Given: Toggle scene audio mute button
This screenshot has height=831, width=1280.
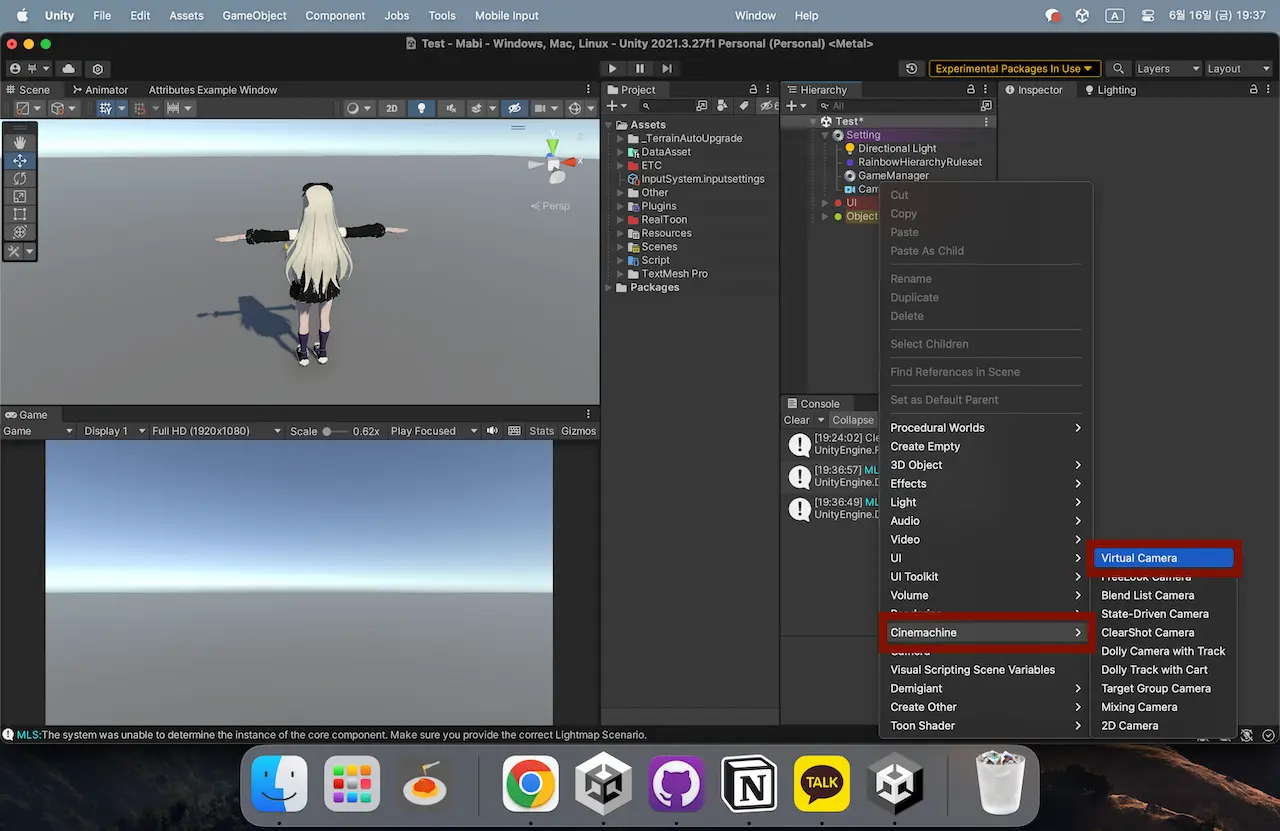Looking at the screenshot, I should click(x=451, y=108).
